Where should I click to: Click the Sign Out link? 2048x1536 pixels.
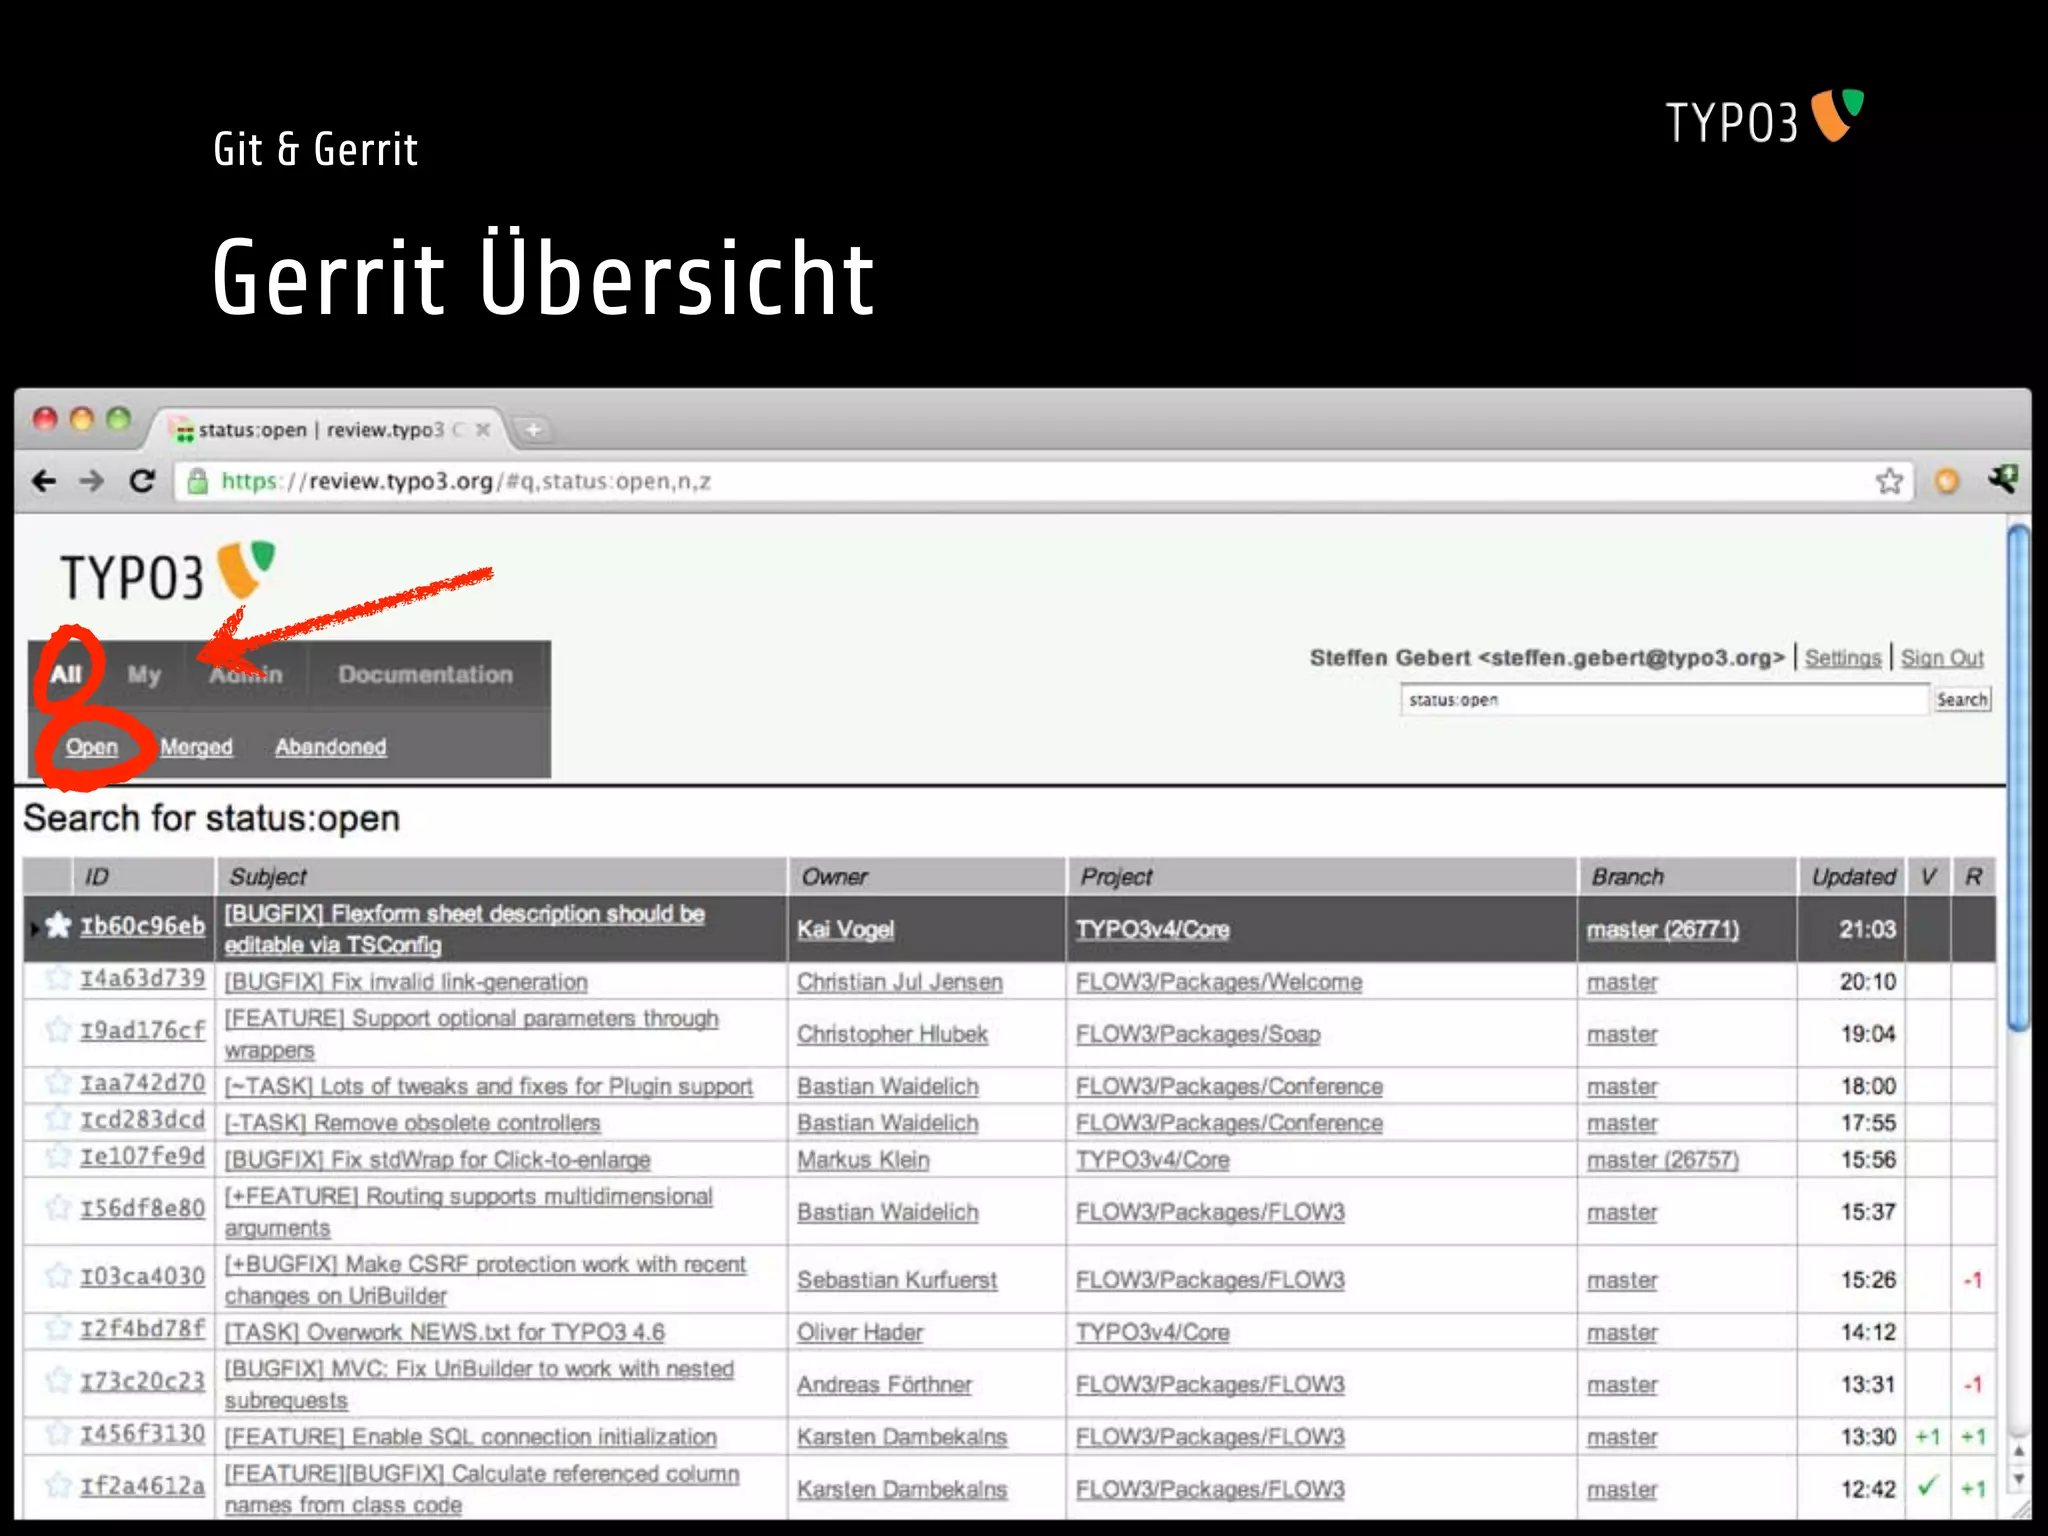click(x=1942, y=658)
